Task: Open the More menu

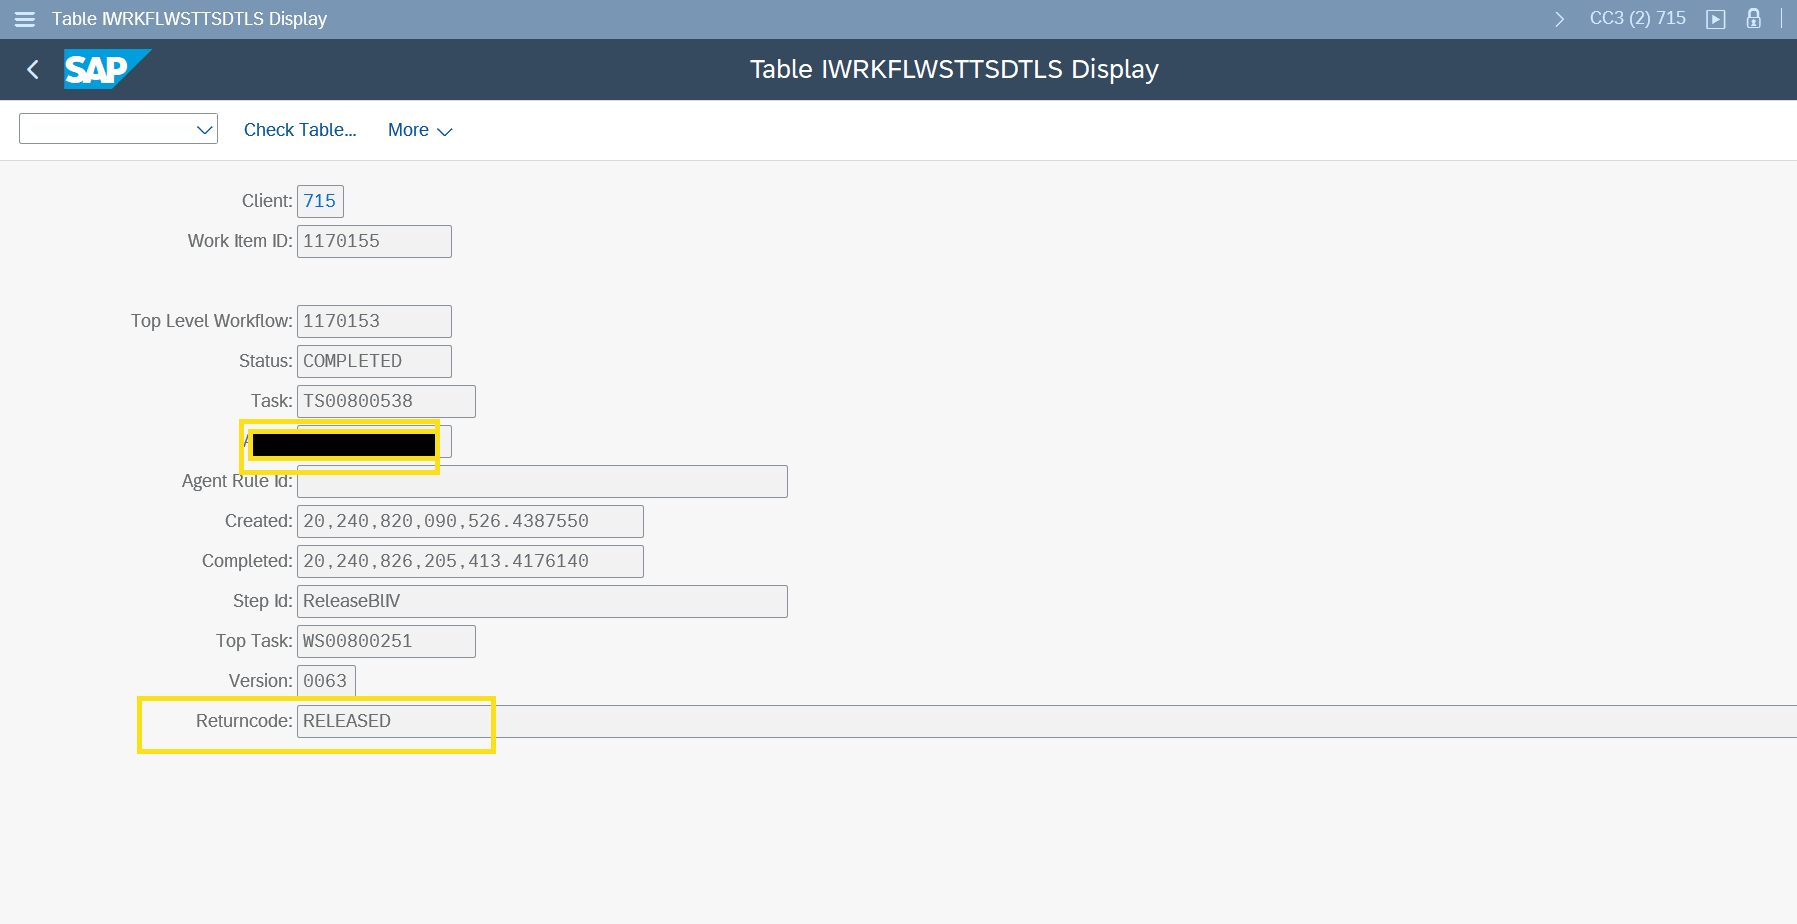Action: click(420, 130)
